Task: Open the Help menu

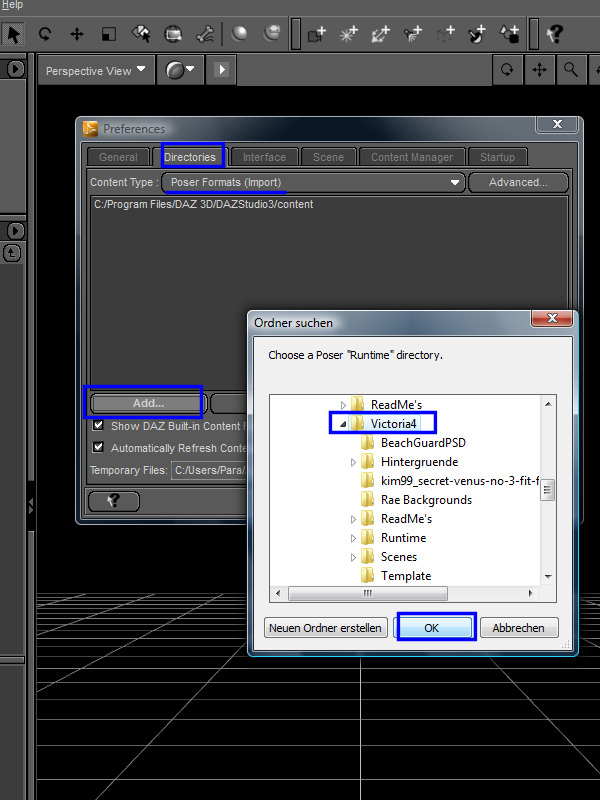Action: (12, 5)
